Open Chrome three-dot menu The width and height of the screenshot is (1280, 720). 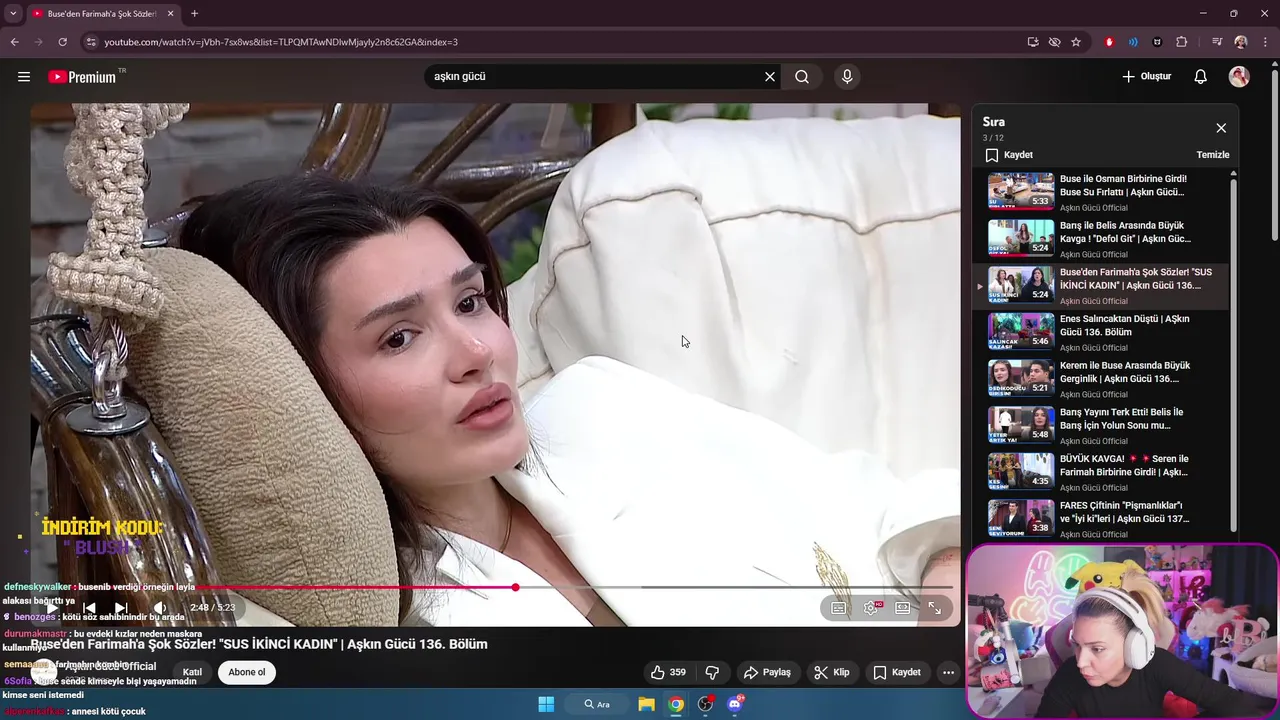pos(1265,42)
